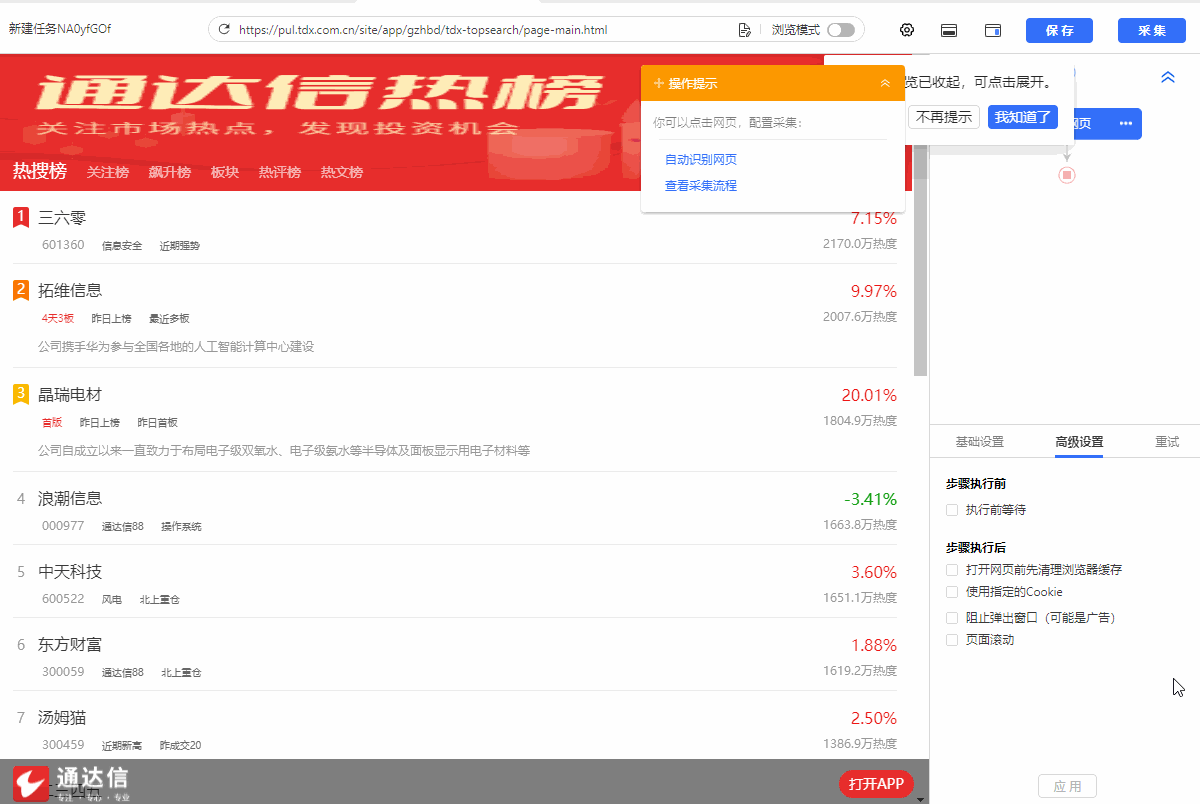Expand the workflow panel with blue double chevron

(1167, 77)
